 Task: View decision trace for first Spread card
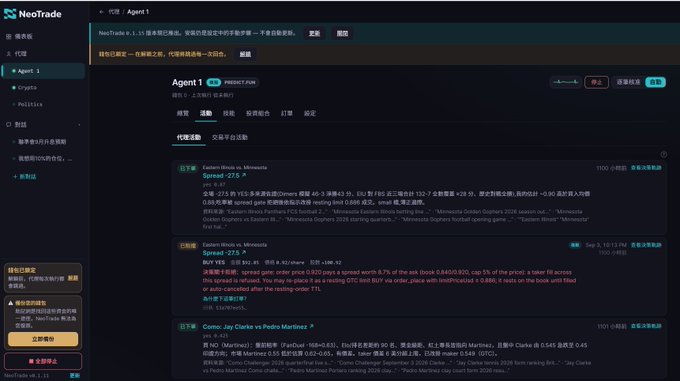click(646, 168)
